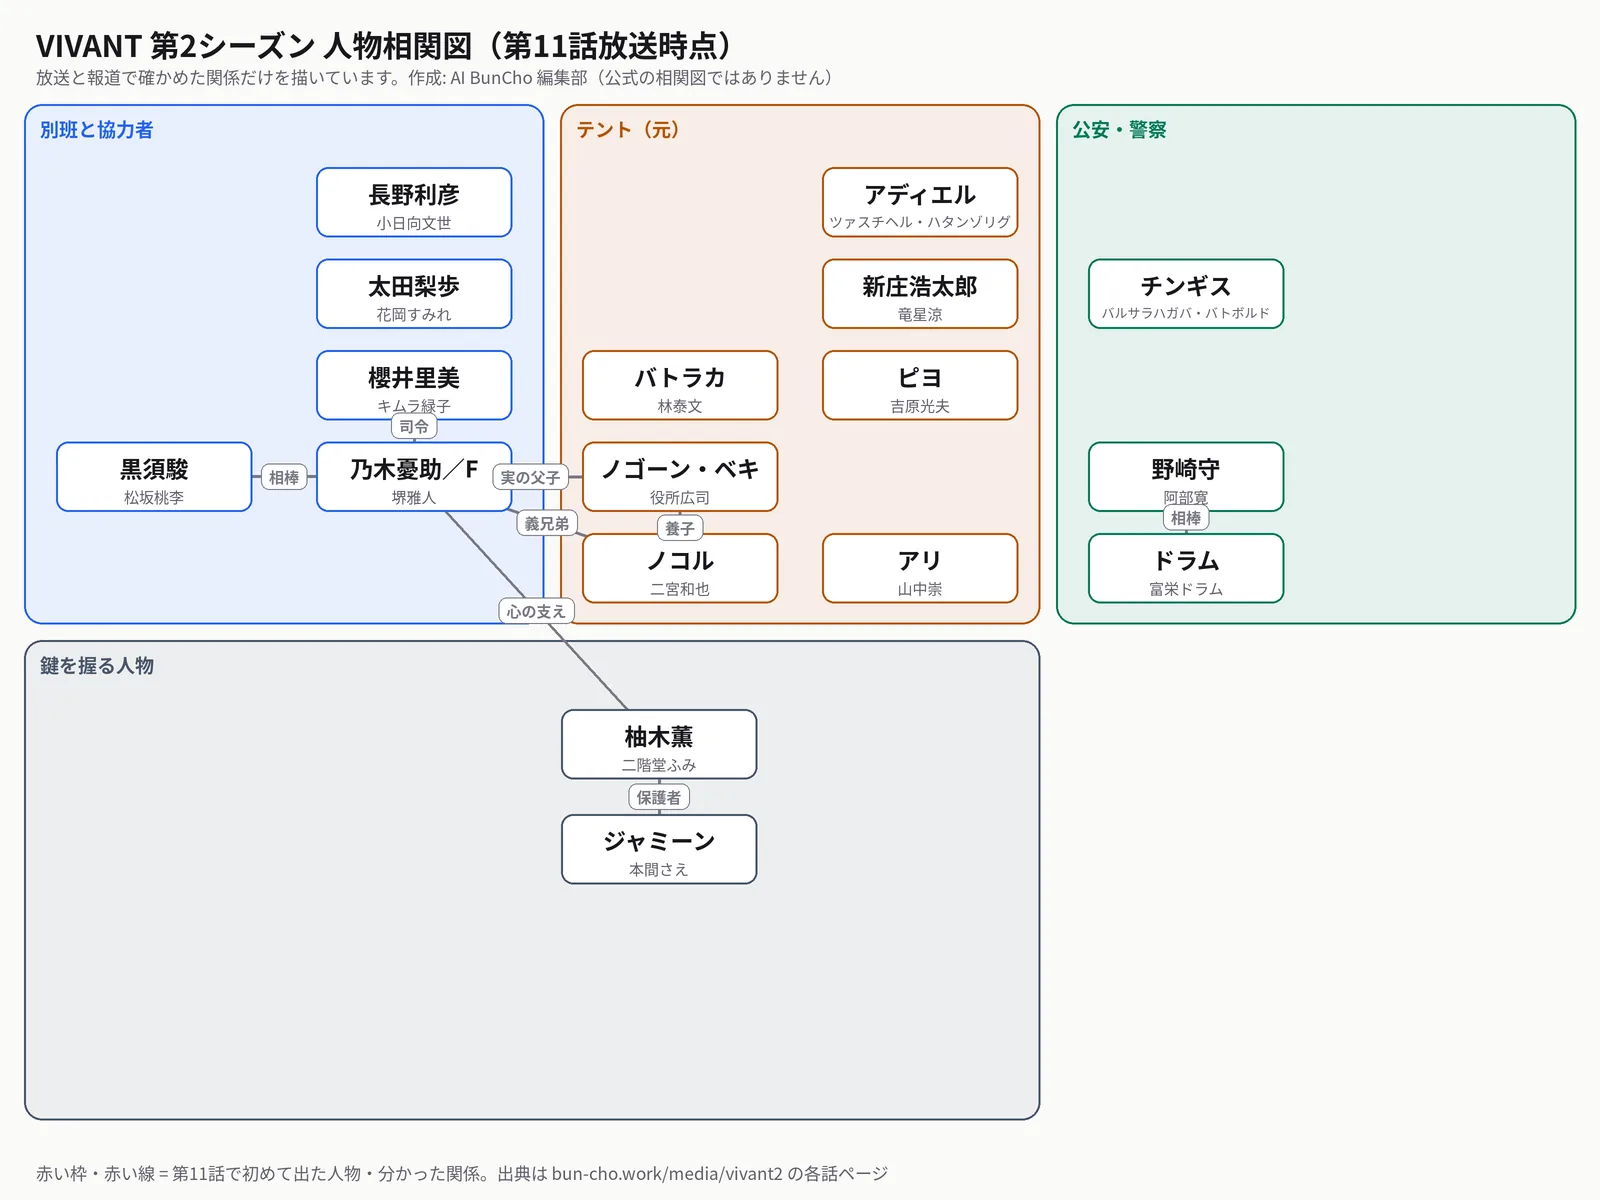Screen dimensions: 1600x1200
Task: Select the 保護者 relationship label
Action: click(x=659, y=797)
